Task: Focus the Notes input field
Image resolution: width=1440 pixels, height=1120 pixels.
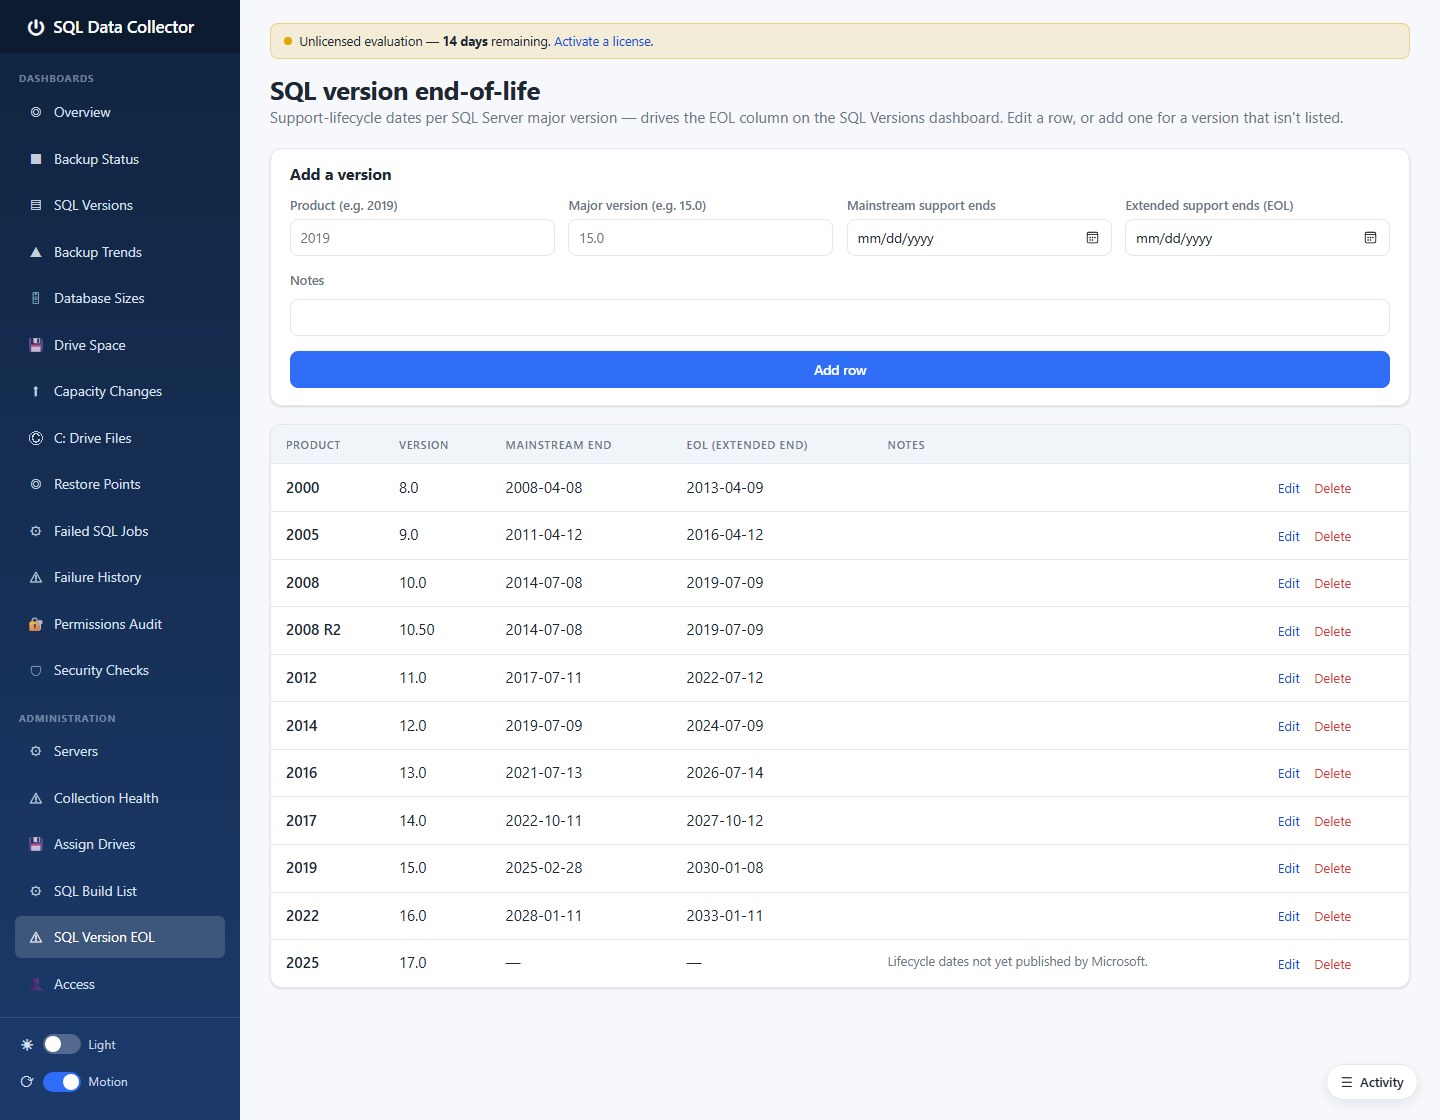Action: pos(840,317)
